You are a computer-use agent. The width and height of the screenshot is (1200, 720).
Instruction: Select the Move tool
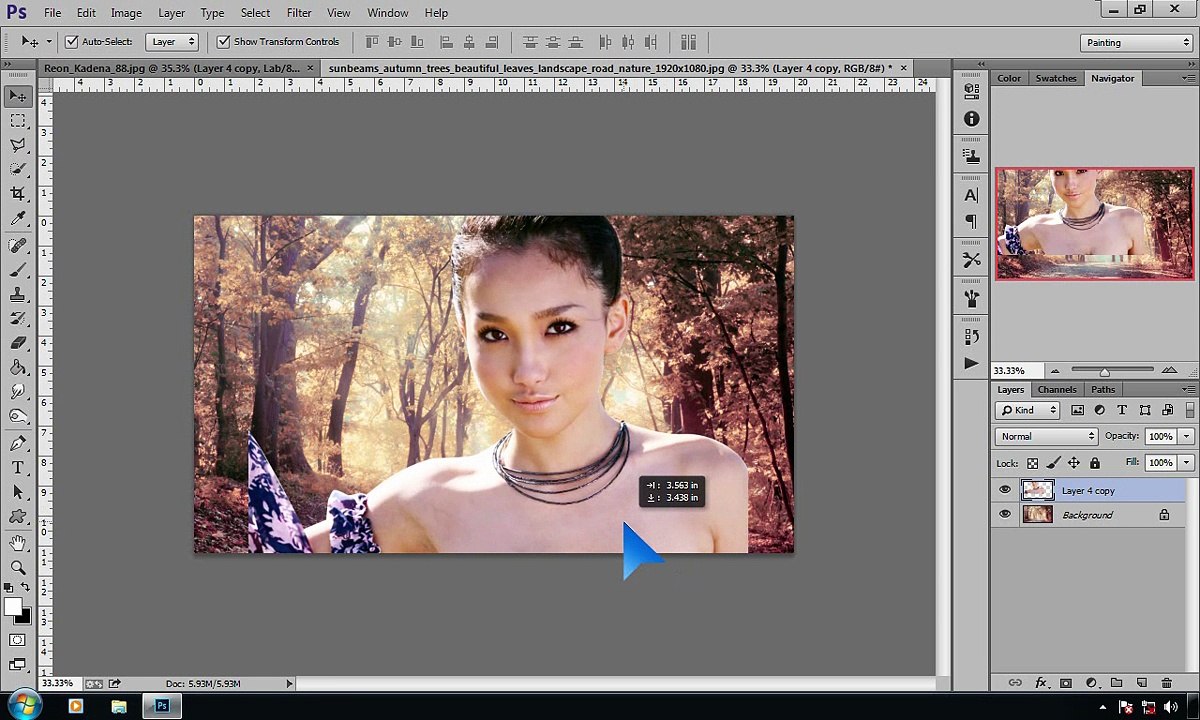point(18,96)
